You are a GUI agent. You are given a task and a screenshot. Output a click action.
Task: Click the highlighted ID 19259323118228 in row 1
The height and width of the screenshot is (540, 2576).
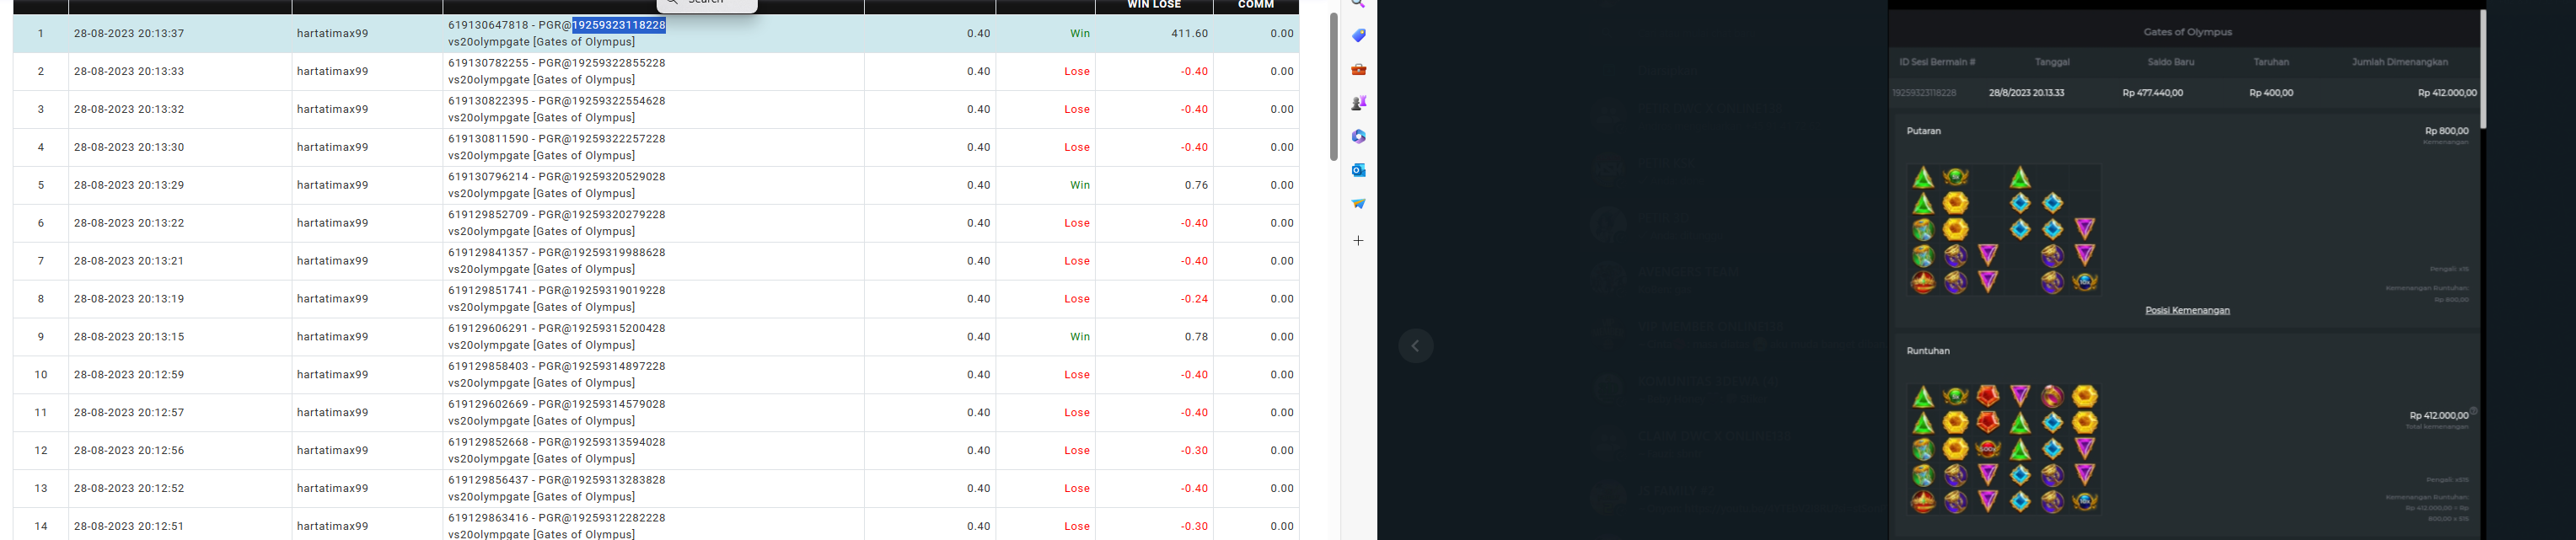click(x=618, y=25)
